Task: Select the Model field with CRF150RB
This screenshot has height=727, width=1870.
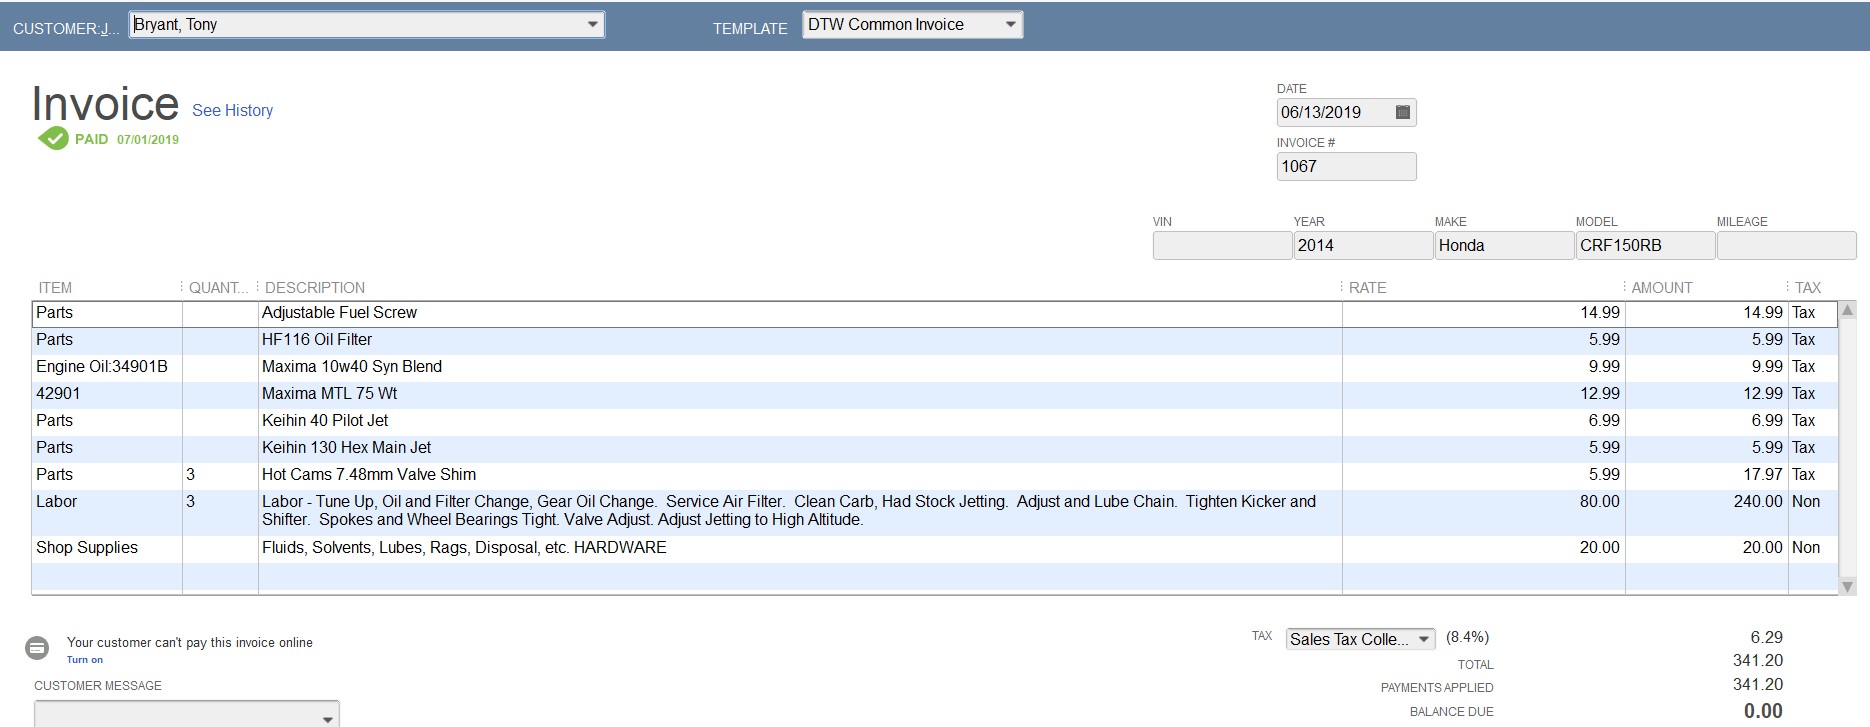Action: [x=1644, y=246]
